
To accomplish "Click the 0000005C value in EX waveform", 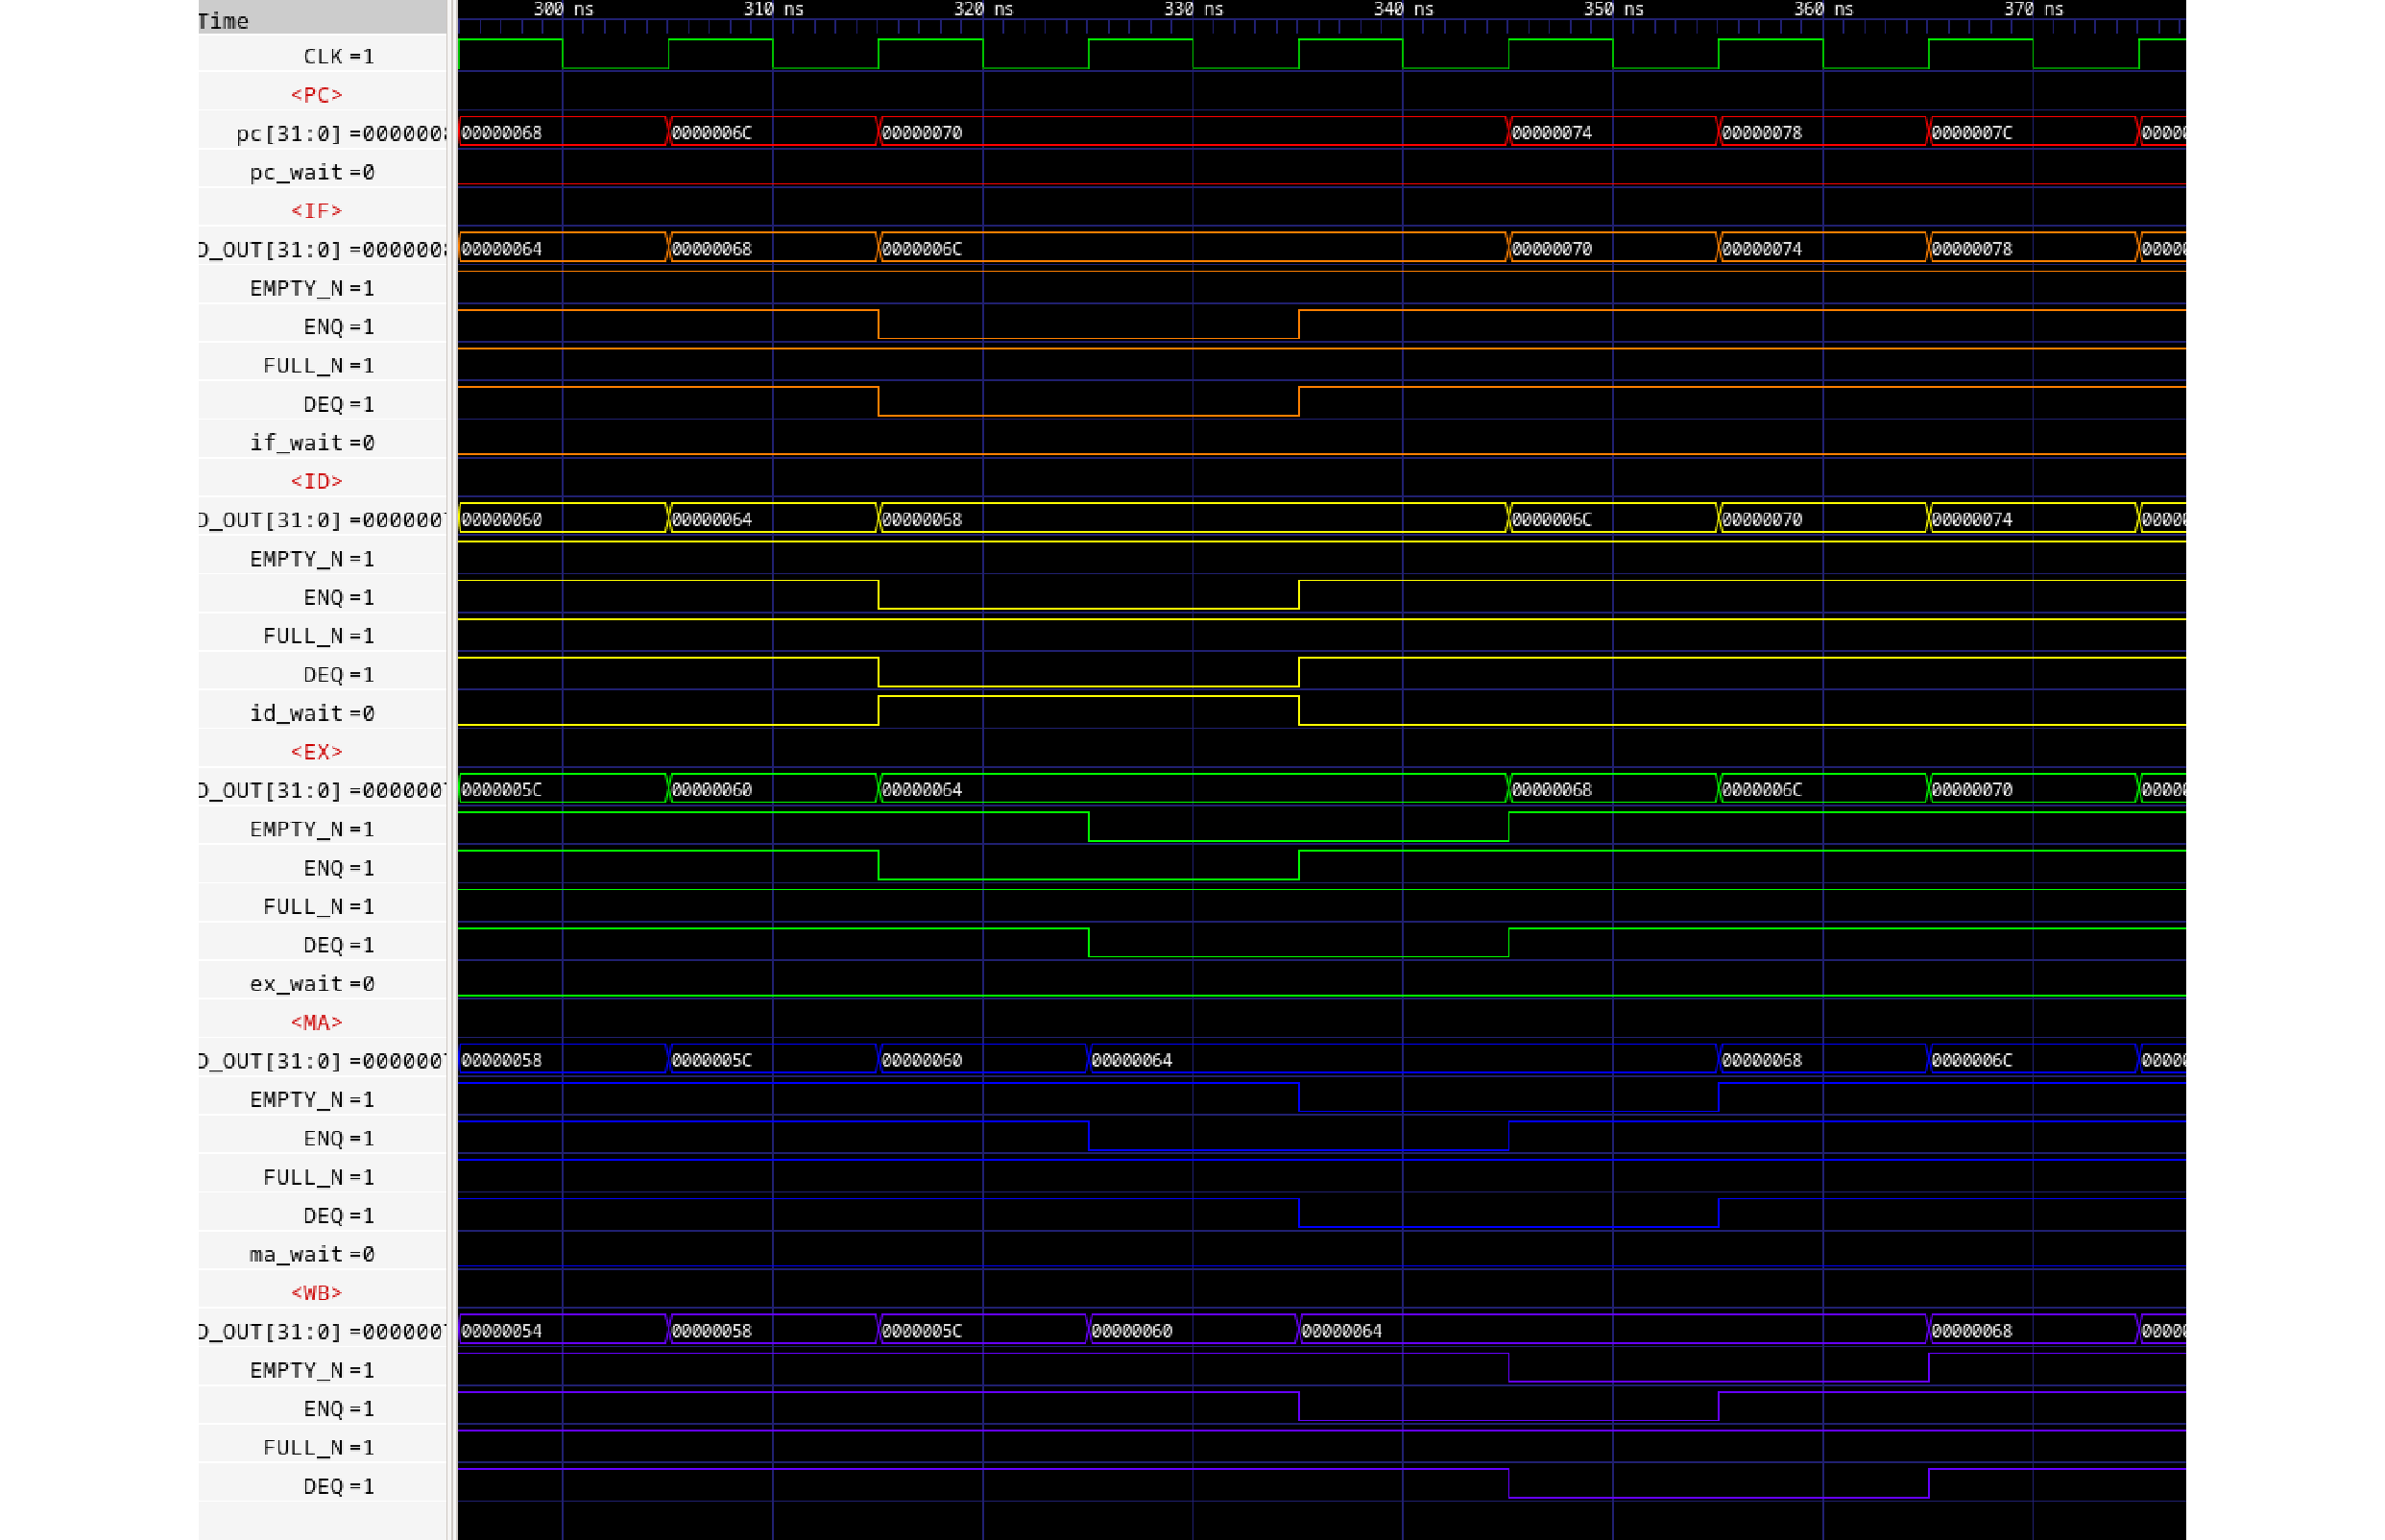I will 502,790.
